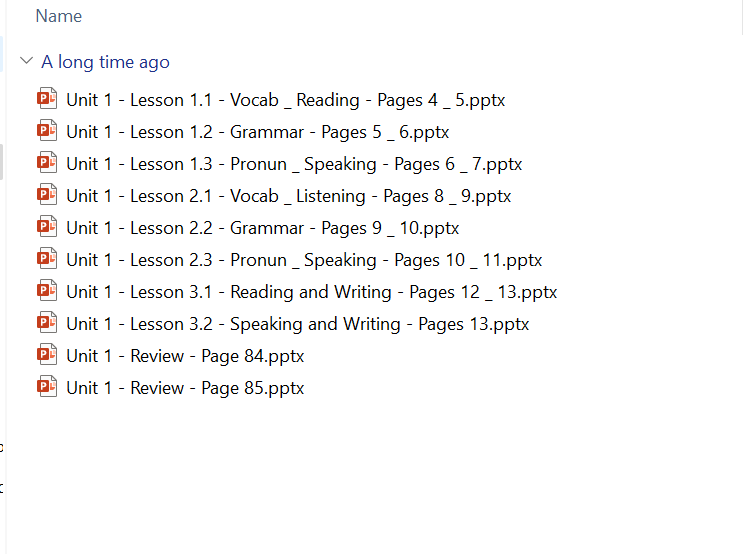Select the icon for Lesson 1.3 Pronun Speaking
This screenshot has height=554, width=744.
coord(46,163)
